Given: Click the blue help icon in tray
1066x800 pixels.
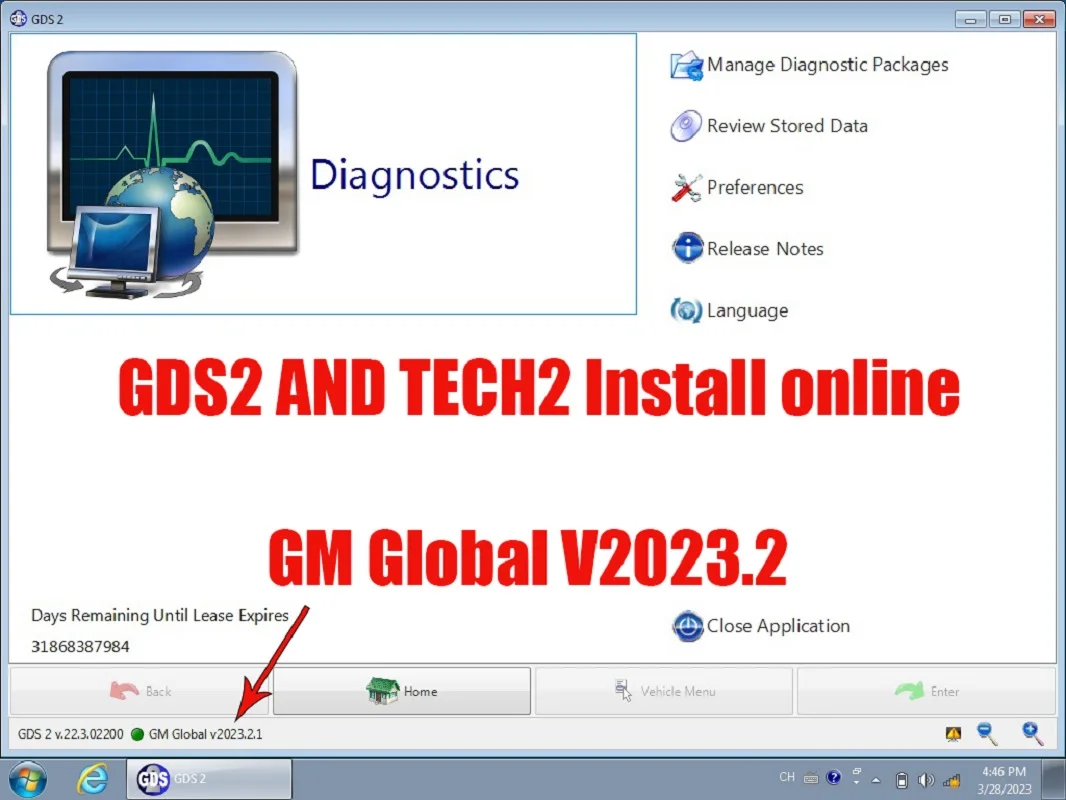Looking at the screenshot, I should [833, 778].
